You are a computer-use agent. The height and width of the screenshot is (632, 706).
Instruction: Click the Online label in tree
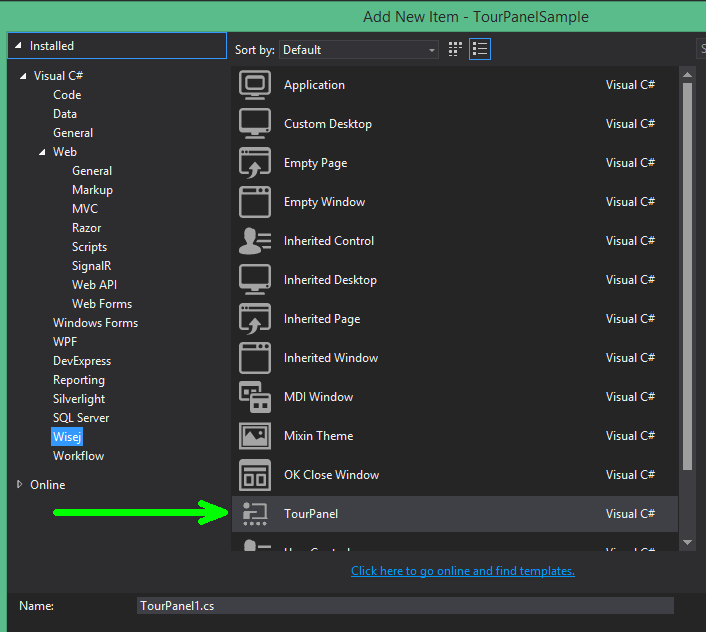pyautogui.click(x=47, y=485)
